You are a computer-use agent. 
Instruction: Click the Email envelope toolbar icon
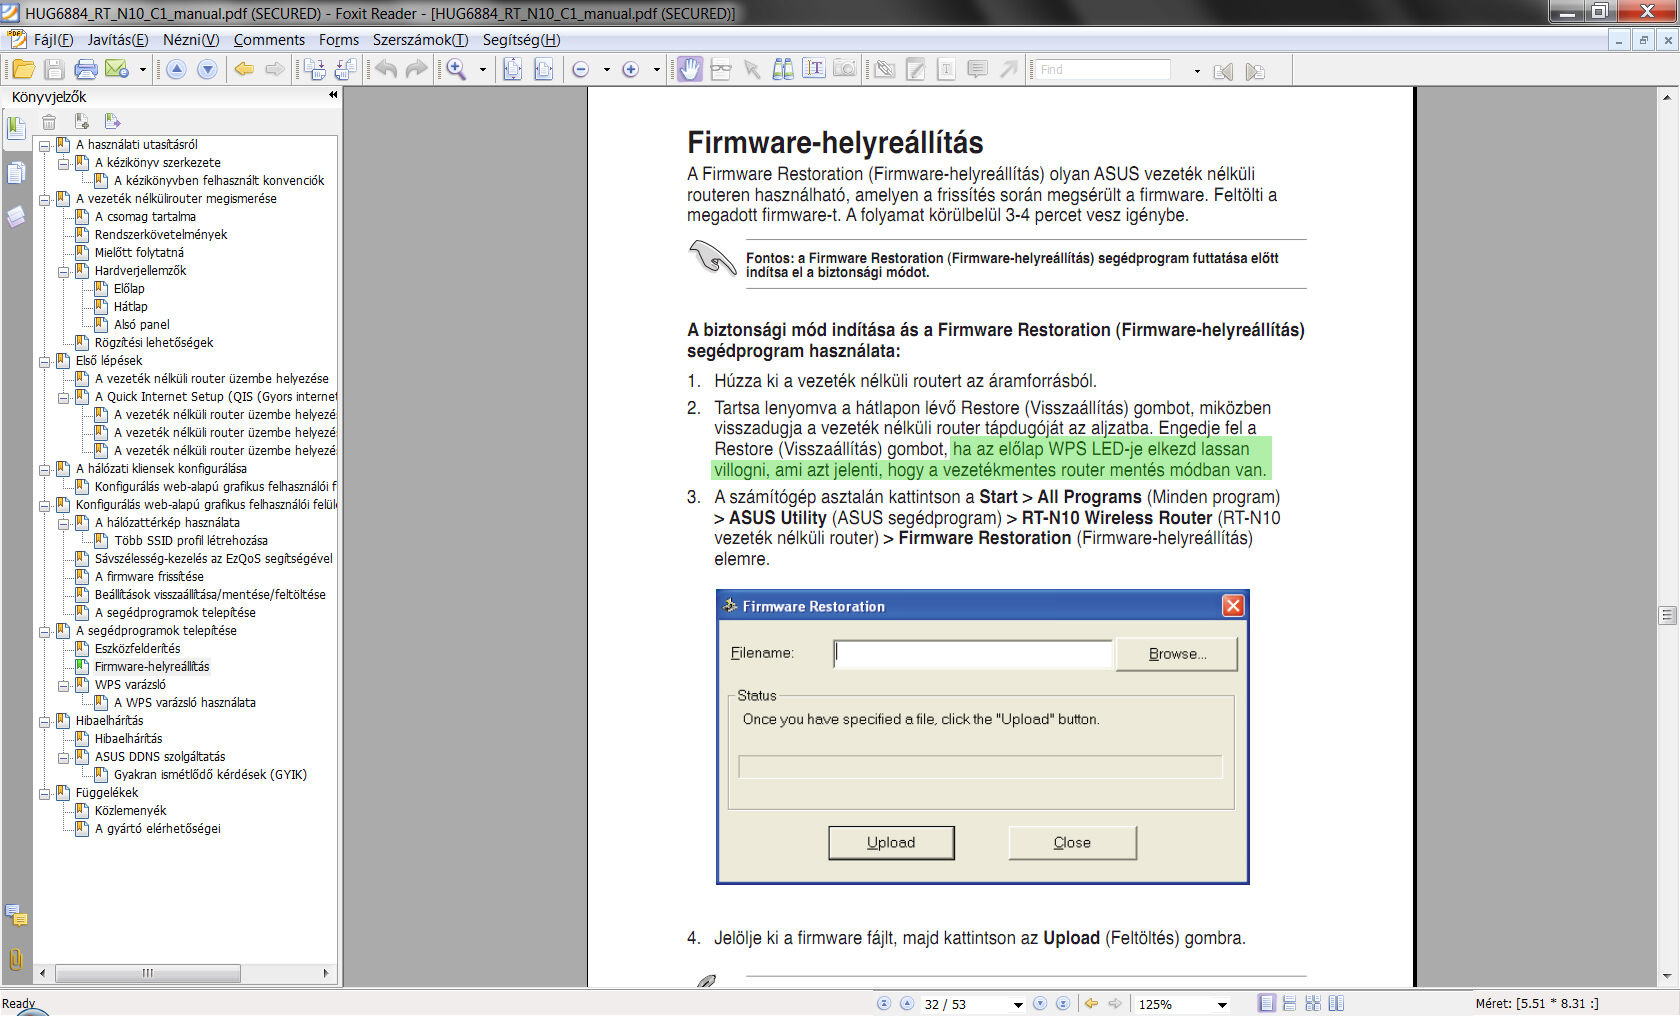click(x=117, y=69)
